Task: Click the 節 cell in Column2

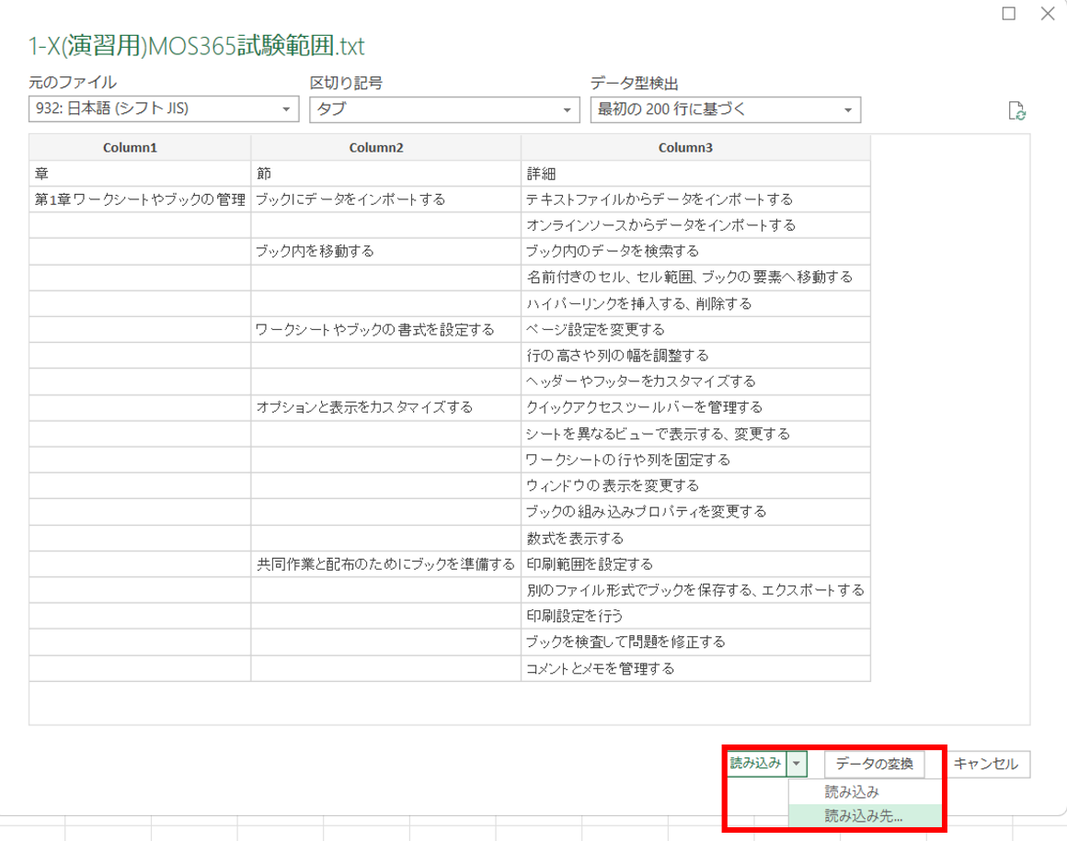Action: tap(386, 174)
